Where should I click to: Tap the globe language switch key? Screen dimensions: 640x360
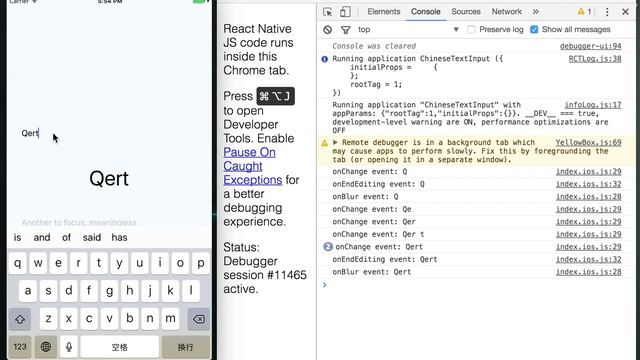click(46, 347)
